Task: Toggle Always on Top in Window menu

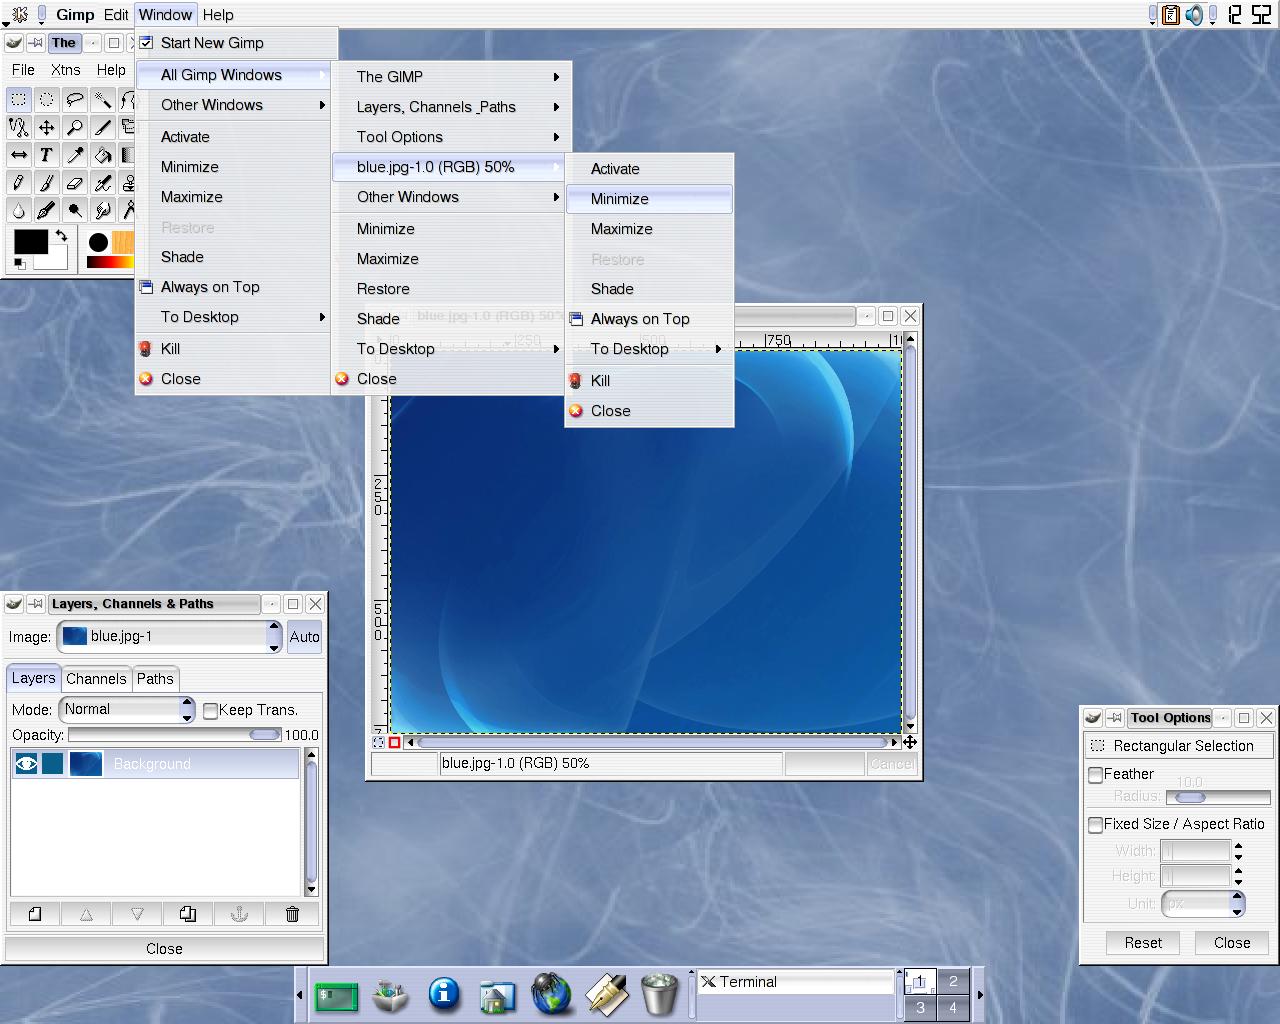Action: coord(233,287)
